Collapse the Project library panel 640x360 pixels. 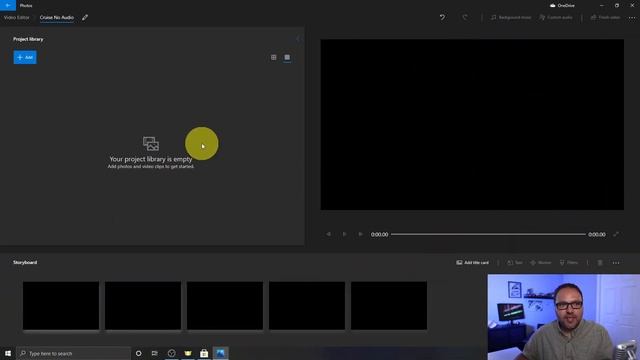298,39
